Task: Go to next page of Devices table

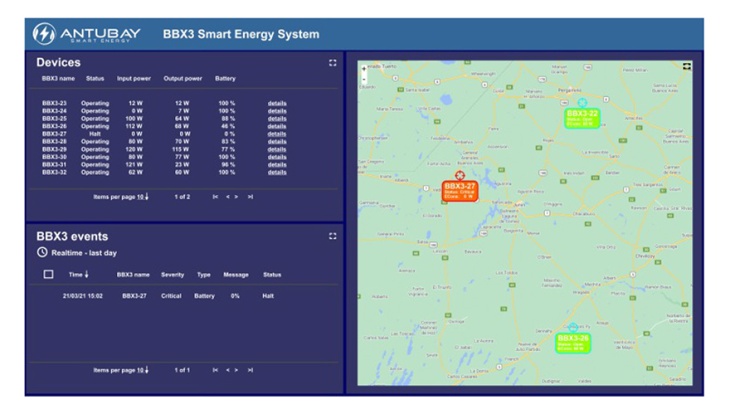Action: coord(237,197)
